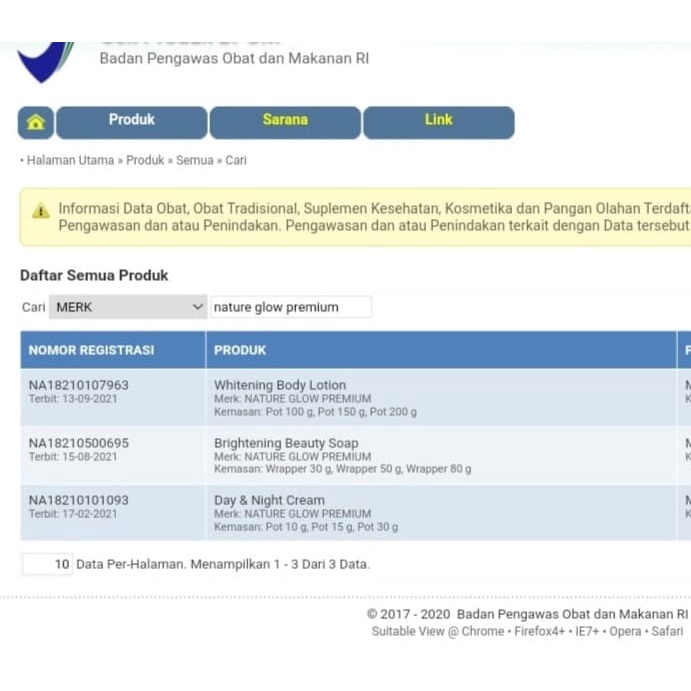Viewport: 691px width, 691px height.
Task: Click Kemasan: Wrapper 30 g packaging text
Action: (x=342, y=469)
